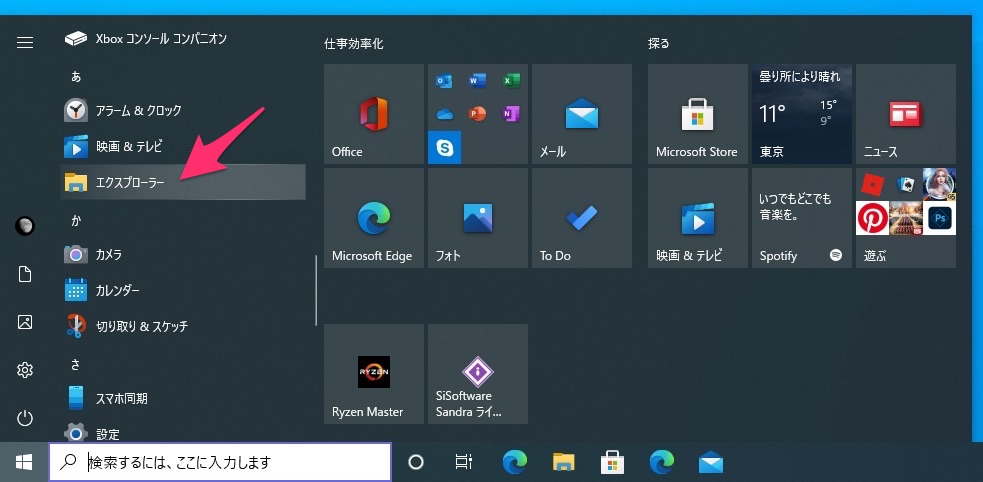Launch the Microsoft Edge tile
Viewport: 983px width, 482px height.
pos(374,217)
